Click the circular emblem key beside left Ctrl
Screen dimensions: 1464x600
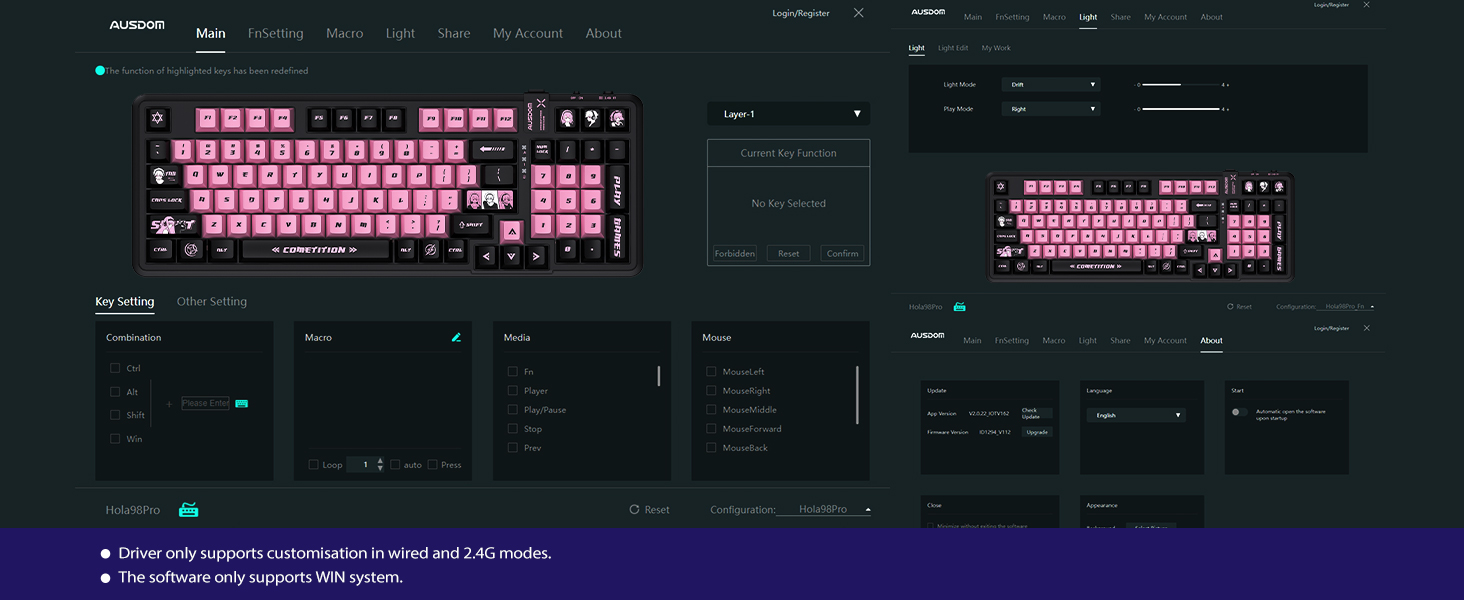click(x=191, y=250)
